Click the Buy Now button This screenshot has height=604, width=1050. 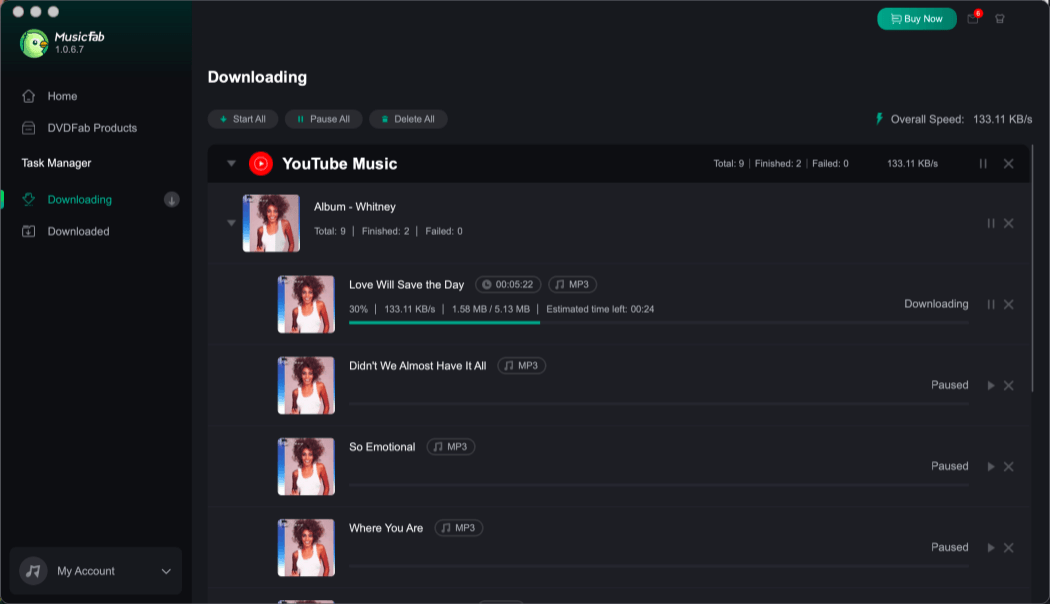click(x=917, y=19)
